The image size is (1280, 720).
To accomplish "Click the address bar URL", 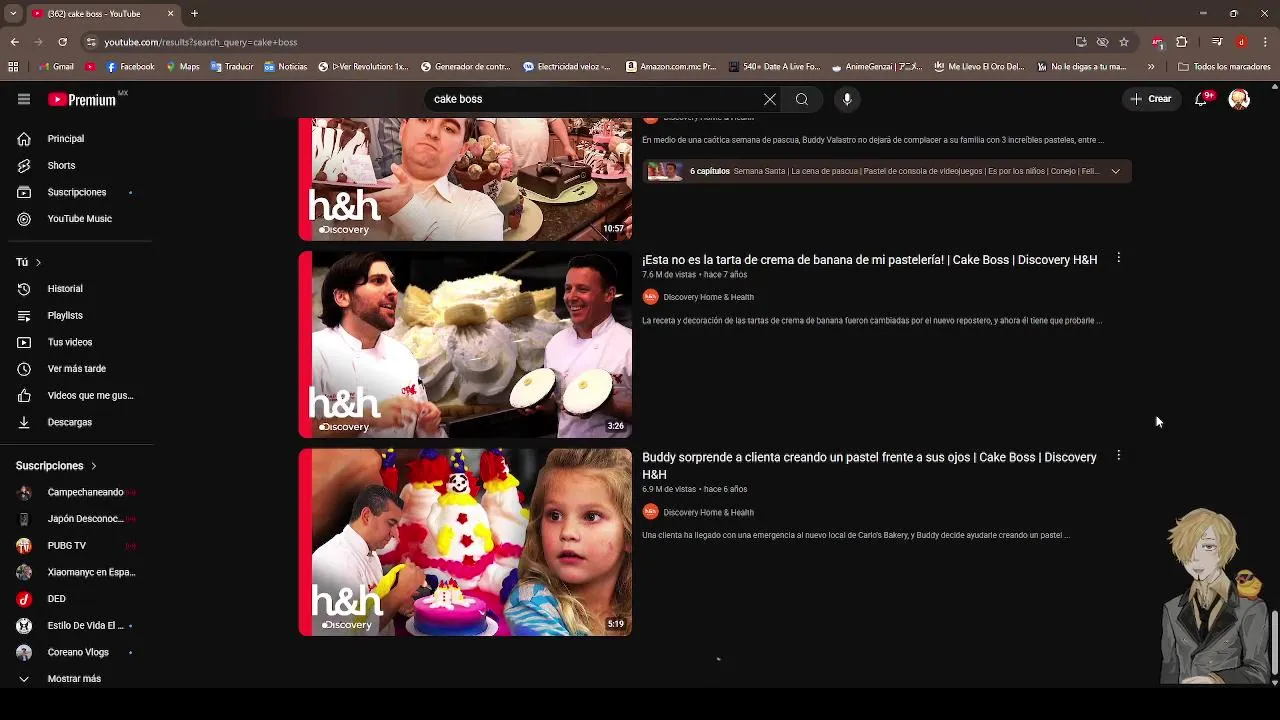I will pyautogui.click(x=200, y=42).
